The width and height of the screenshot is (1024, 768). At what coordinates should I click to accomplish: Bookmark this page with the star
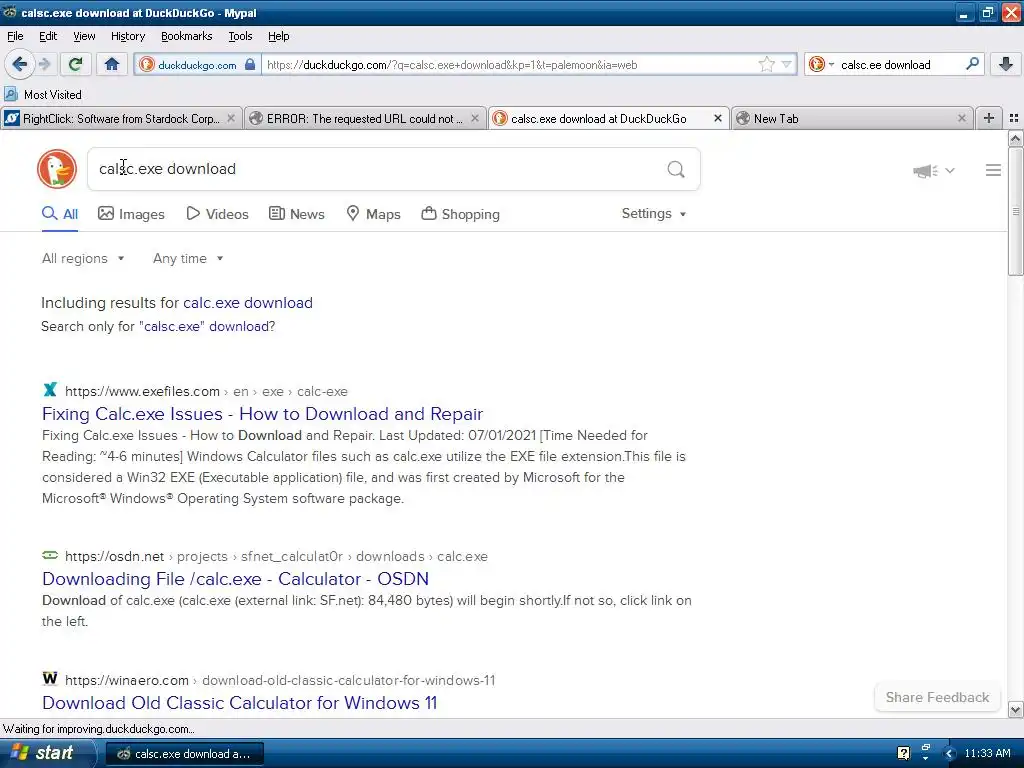766,64
